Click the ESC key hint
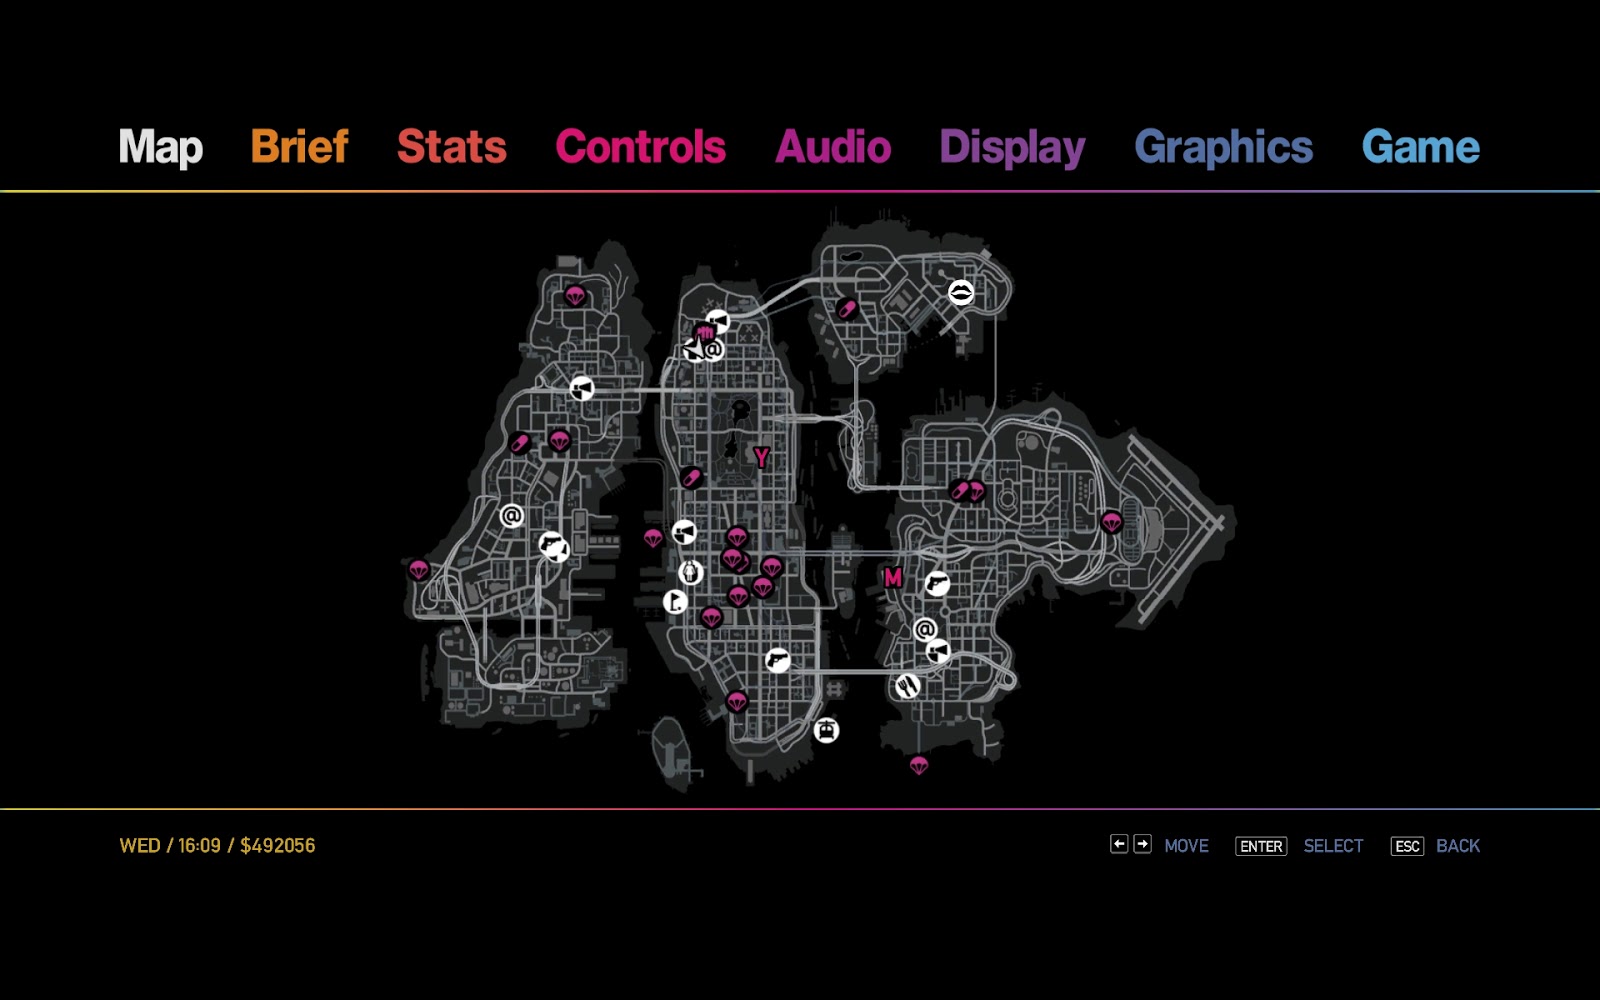 pos(1407,846)
